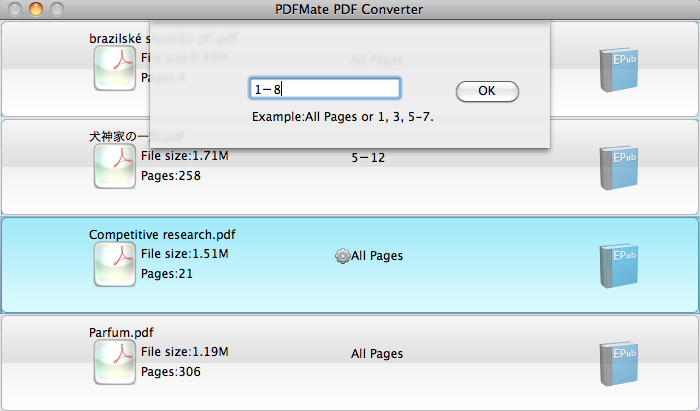Click the Pages:258 text
This screenshot has height=411, width=700.
[x=171, y=176]
